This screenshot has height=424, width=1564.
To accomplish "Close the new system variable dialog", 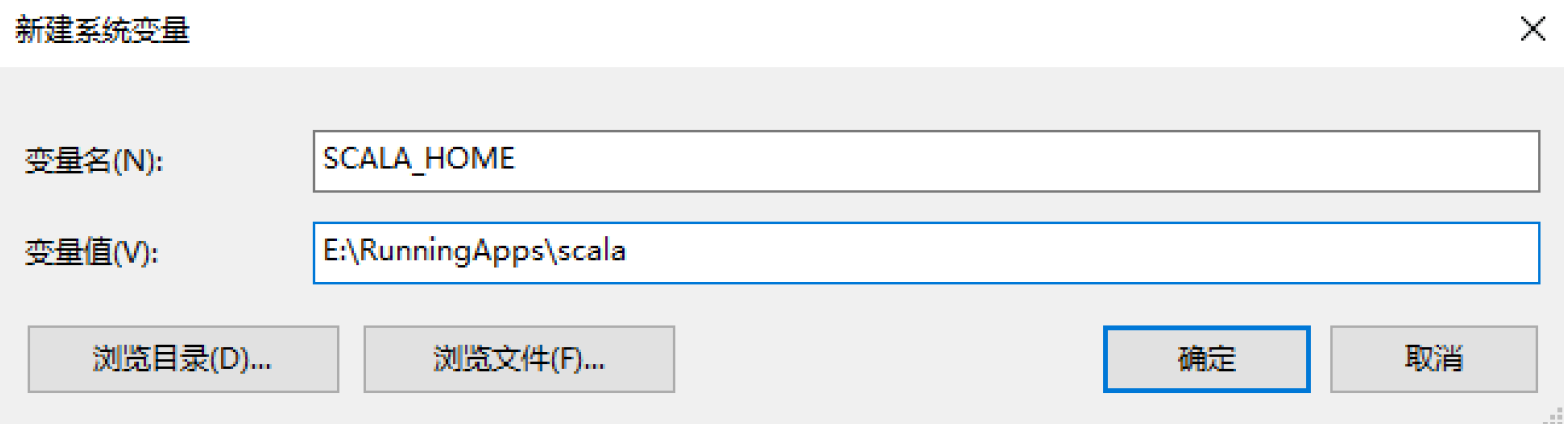I will coord(1533,30).
